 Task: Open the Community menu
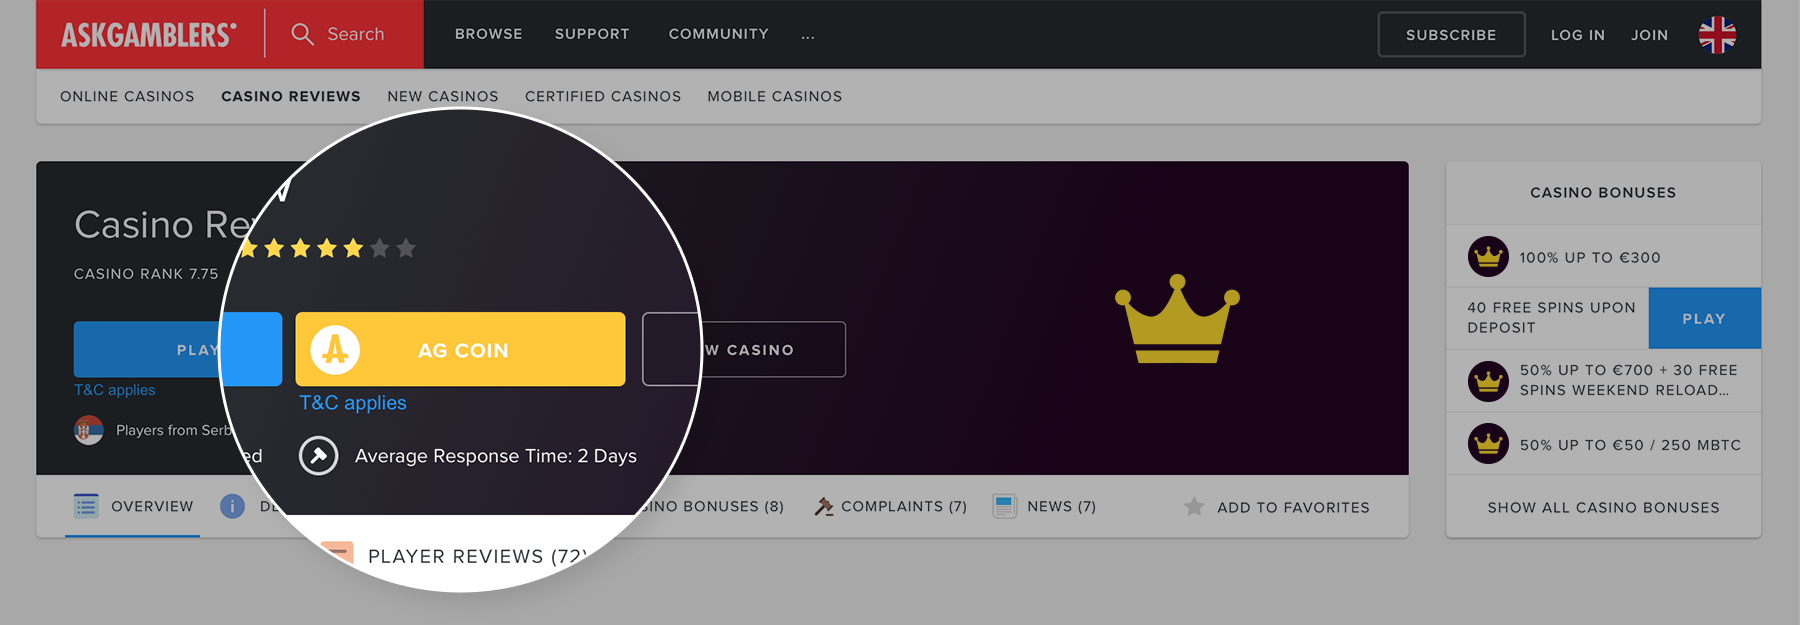pos(719,34)
